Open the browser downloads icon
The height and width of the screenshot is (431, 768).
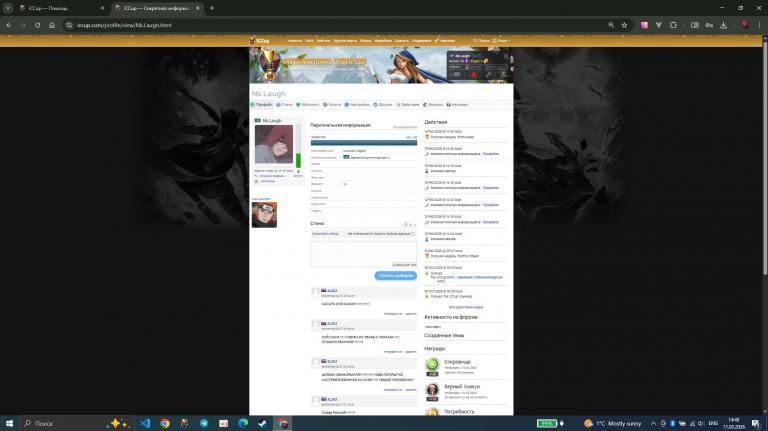[x=723, y=25]
